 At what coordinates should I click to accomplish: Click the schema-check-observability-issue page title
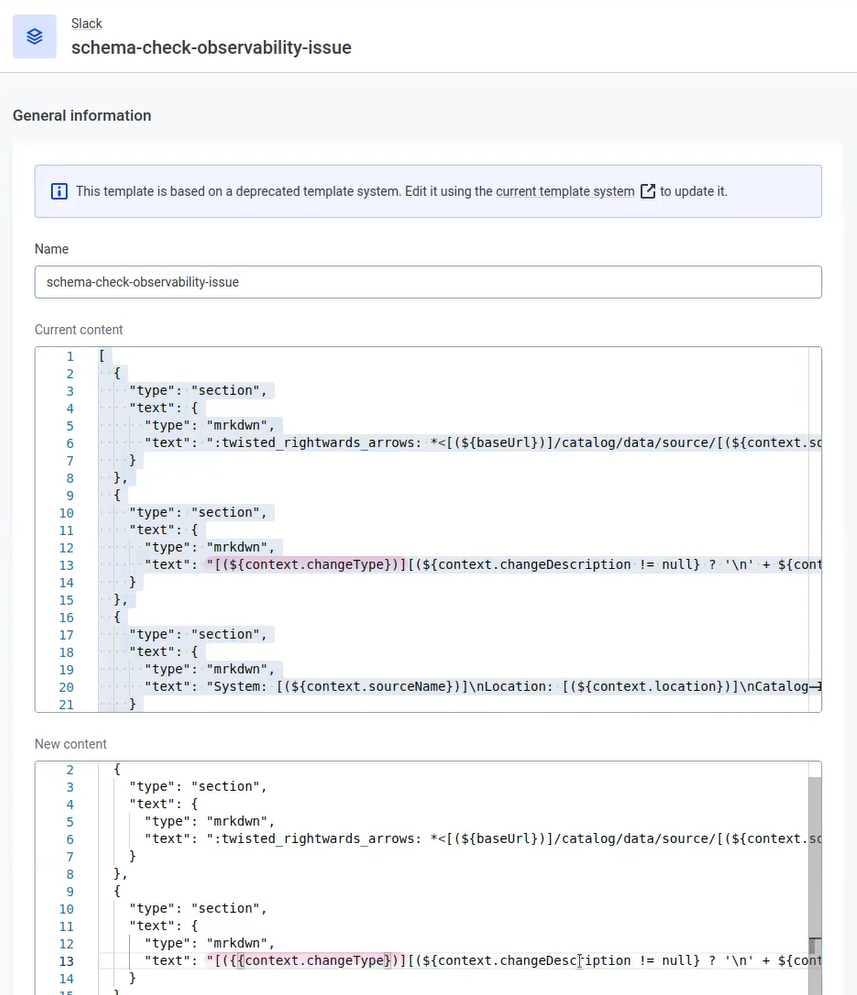point(211,47)
